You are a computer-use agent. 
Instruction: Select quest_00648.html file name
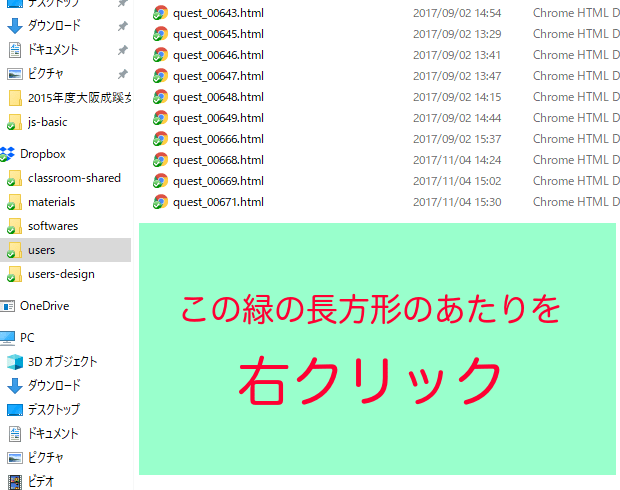click(x=218, y=97)
